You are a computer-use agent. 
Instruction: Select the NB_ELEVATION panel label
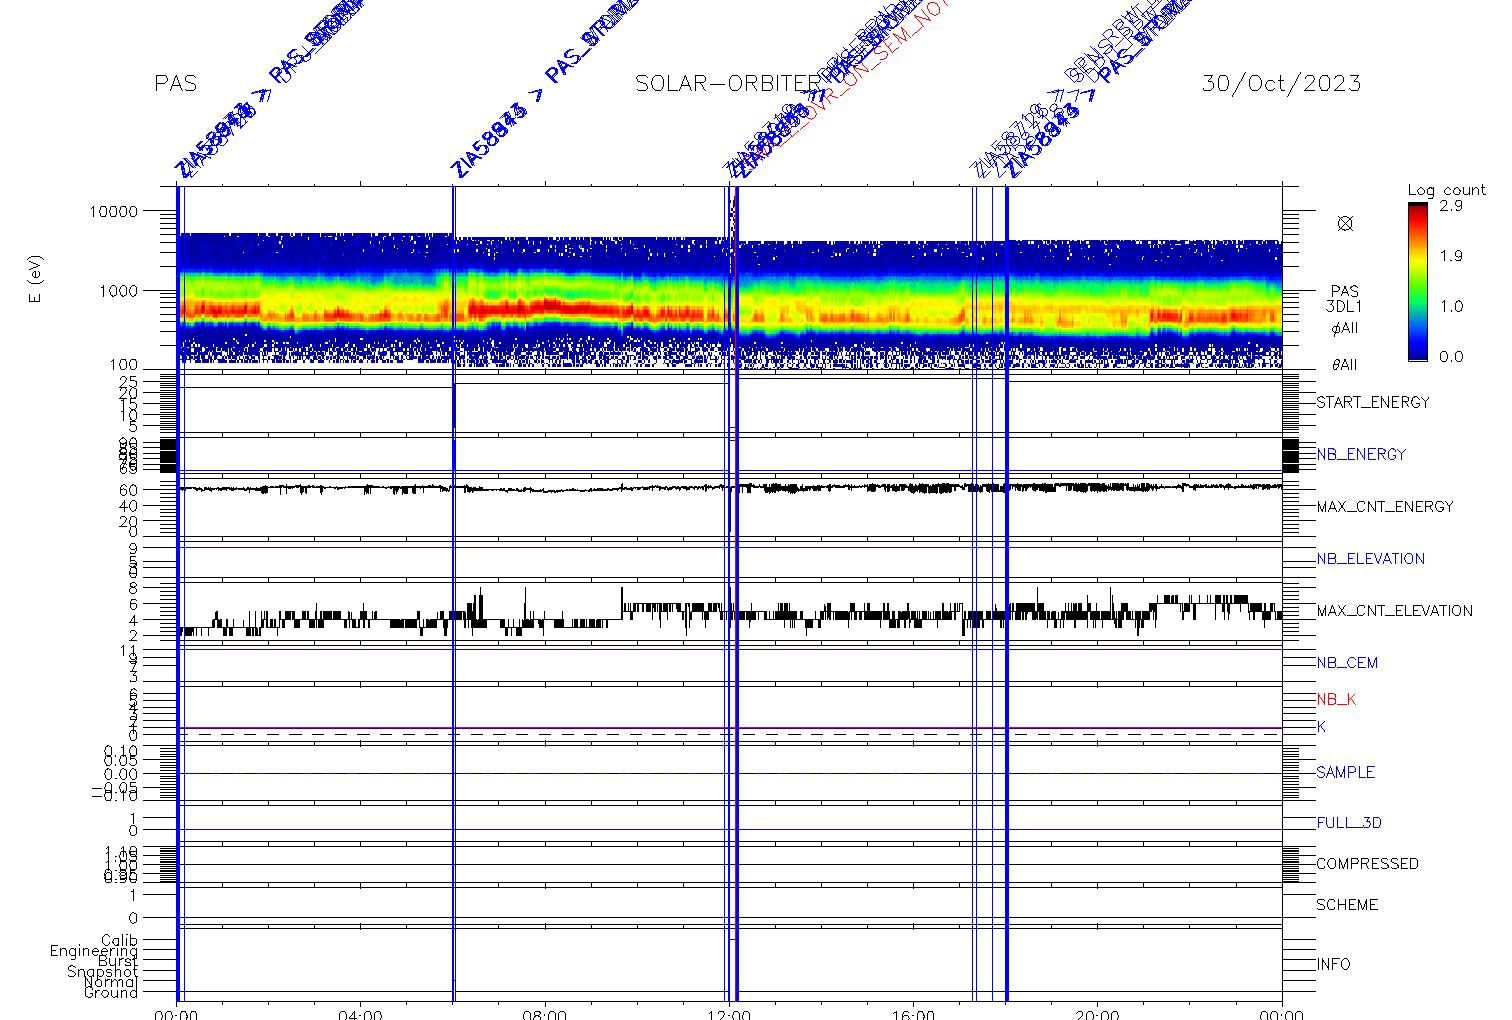[x=1371, y=558]
